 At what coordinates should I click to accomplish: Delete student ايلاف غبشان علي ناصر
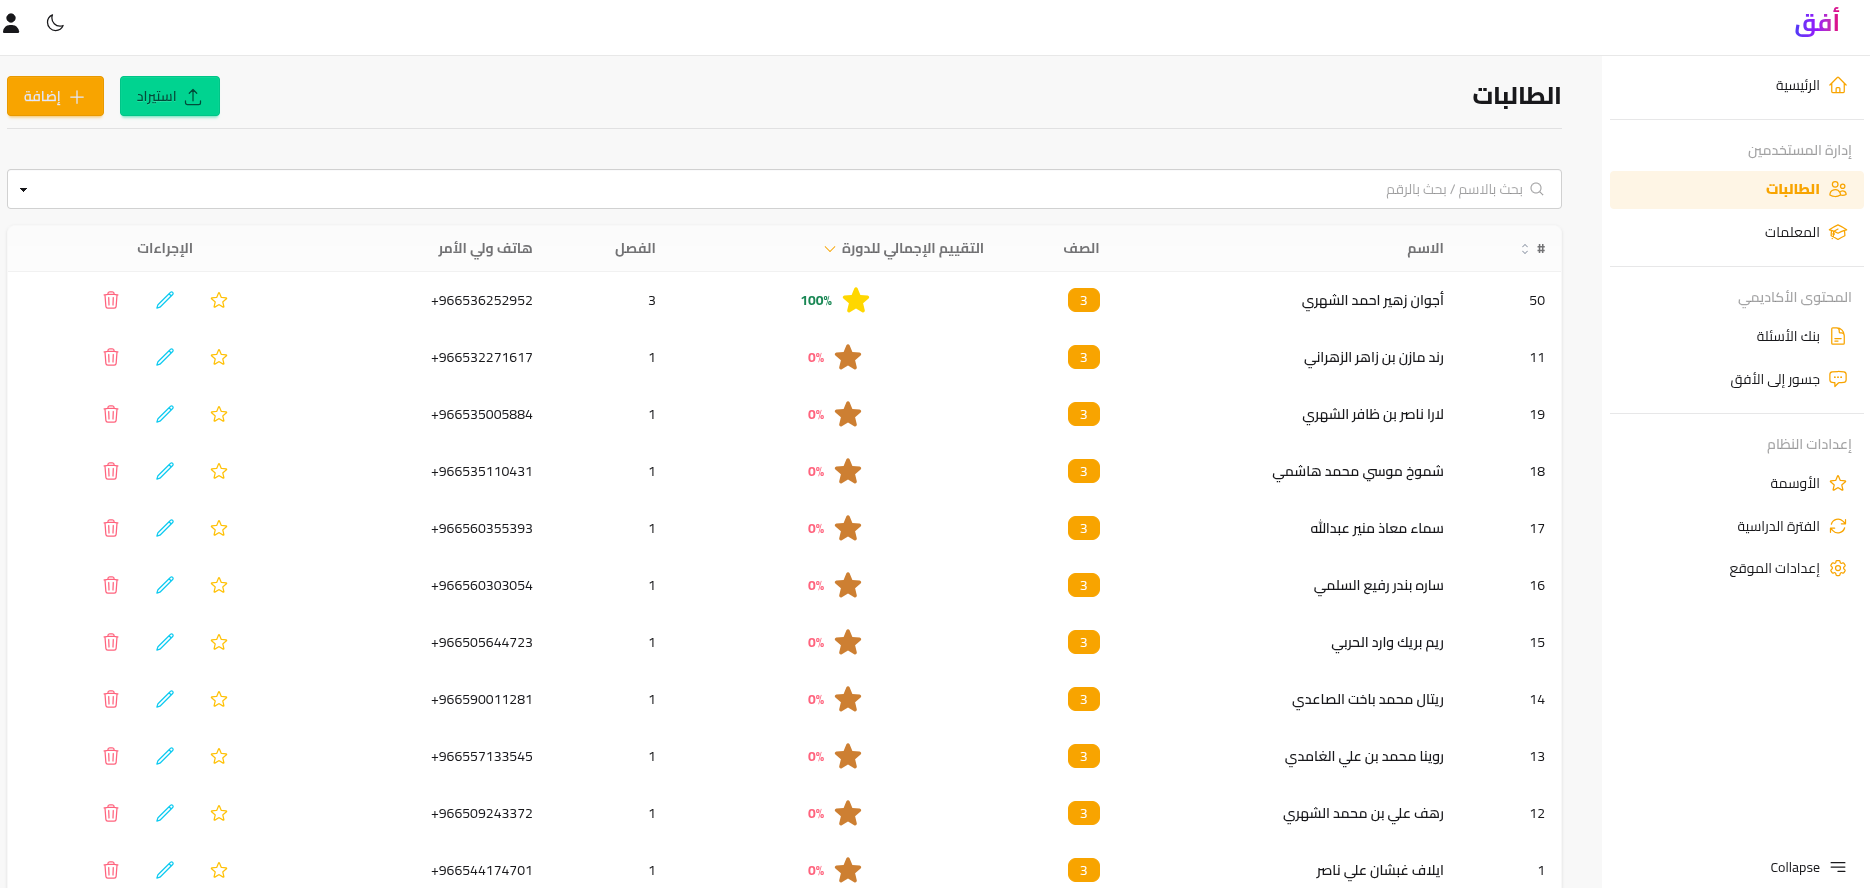click(111, 870)
